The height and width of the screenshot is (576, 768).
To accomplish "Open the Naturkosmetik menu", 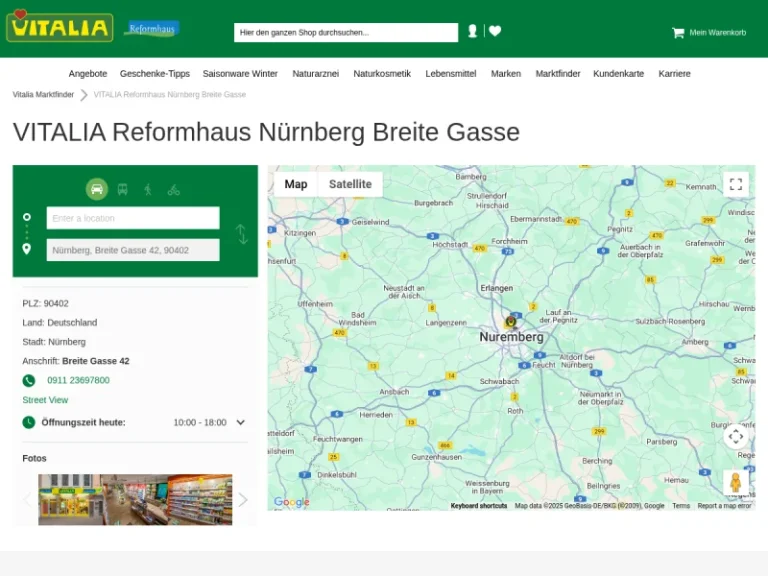I will pyautogui.click(x=382, y=74).
